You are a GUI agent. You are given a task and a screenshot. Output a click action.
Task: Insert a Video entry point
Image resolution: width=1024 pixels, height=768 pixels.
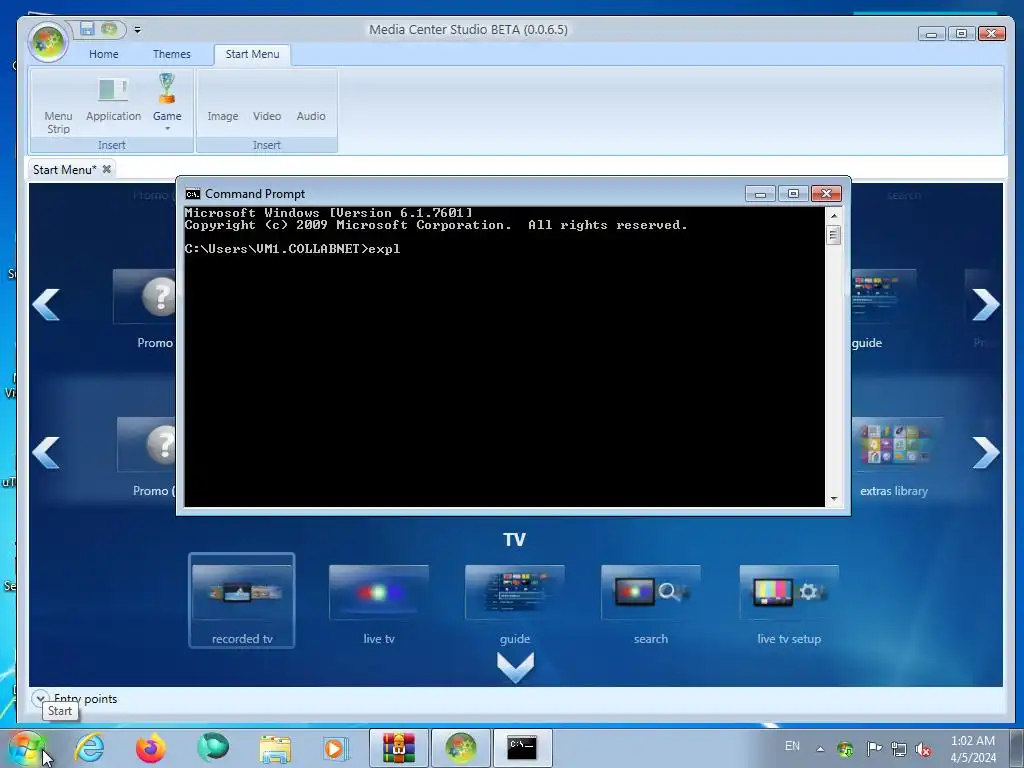(267, 116)
